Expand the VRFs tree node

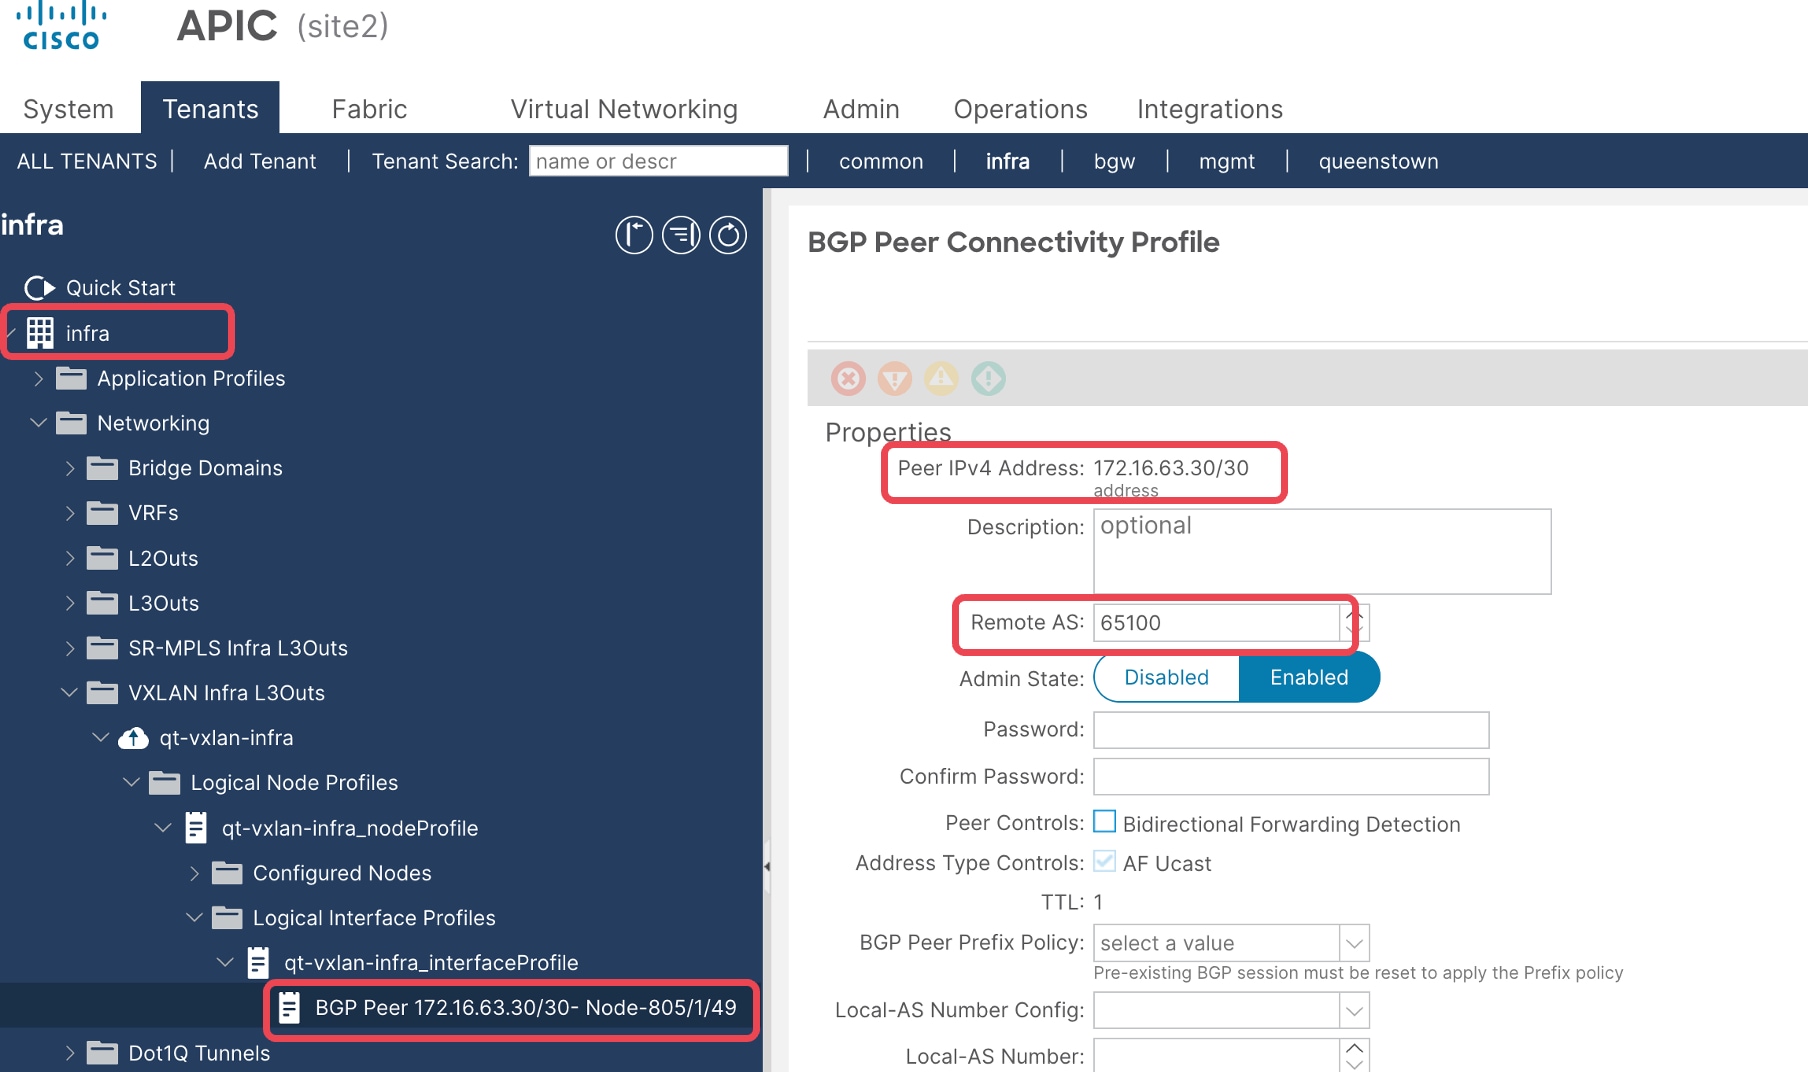[x=69, y=513]
